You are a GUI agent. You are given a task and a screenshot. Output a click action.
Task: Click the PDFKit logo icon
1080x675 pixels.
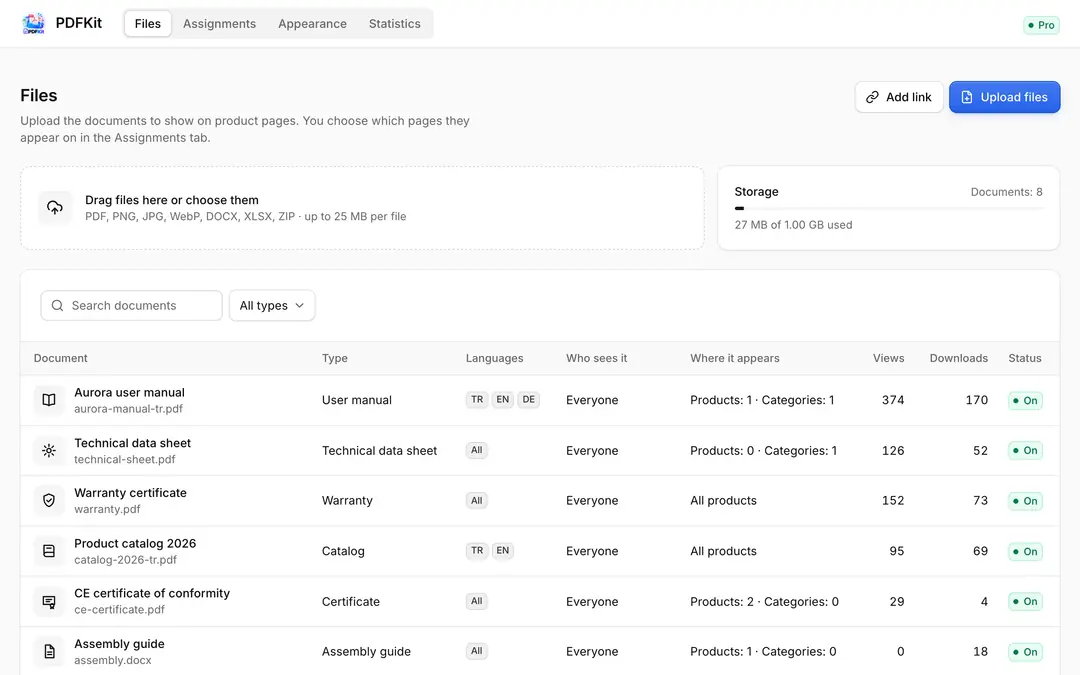[x=33, y=23]
